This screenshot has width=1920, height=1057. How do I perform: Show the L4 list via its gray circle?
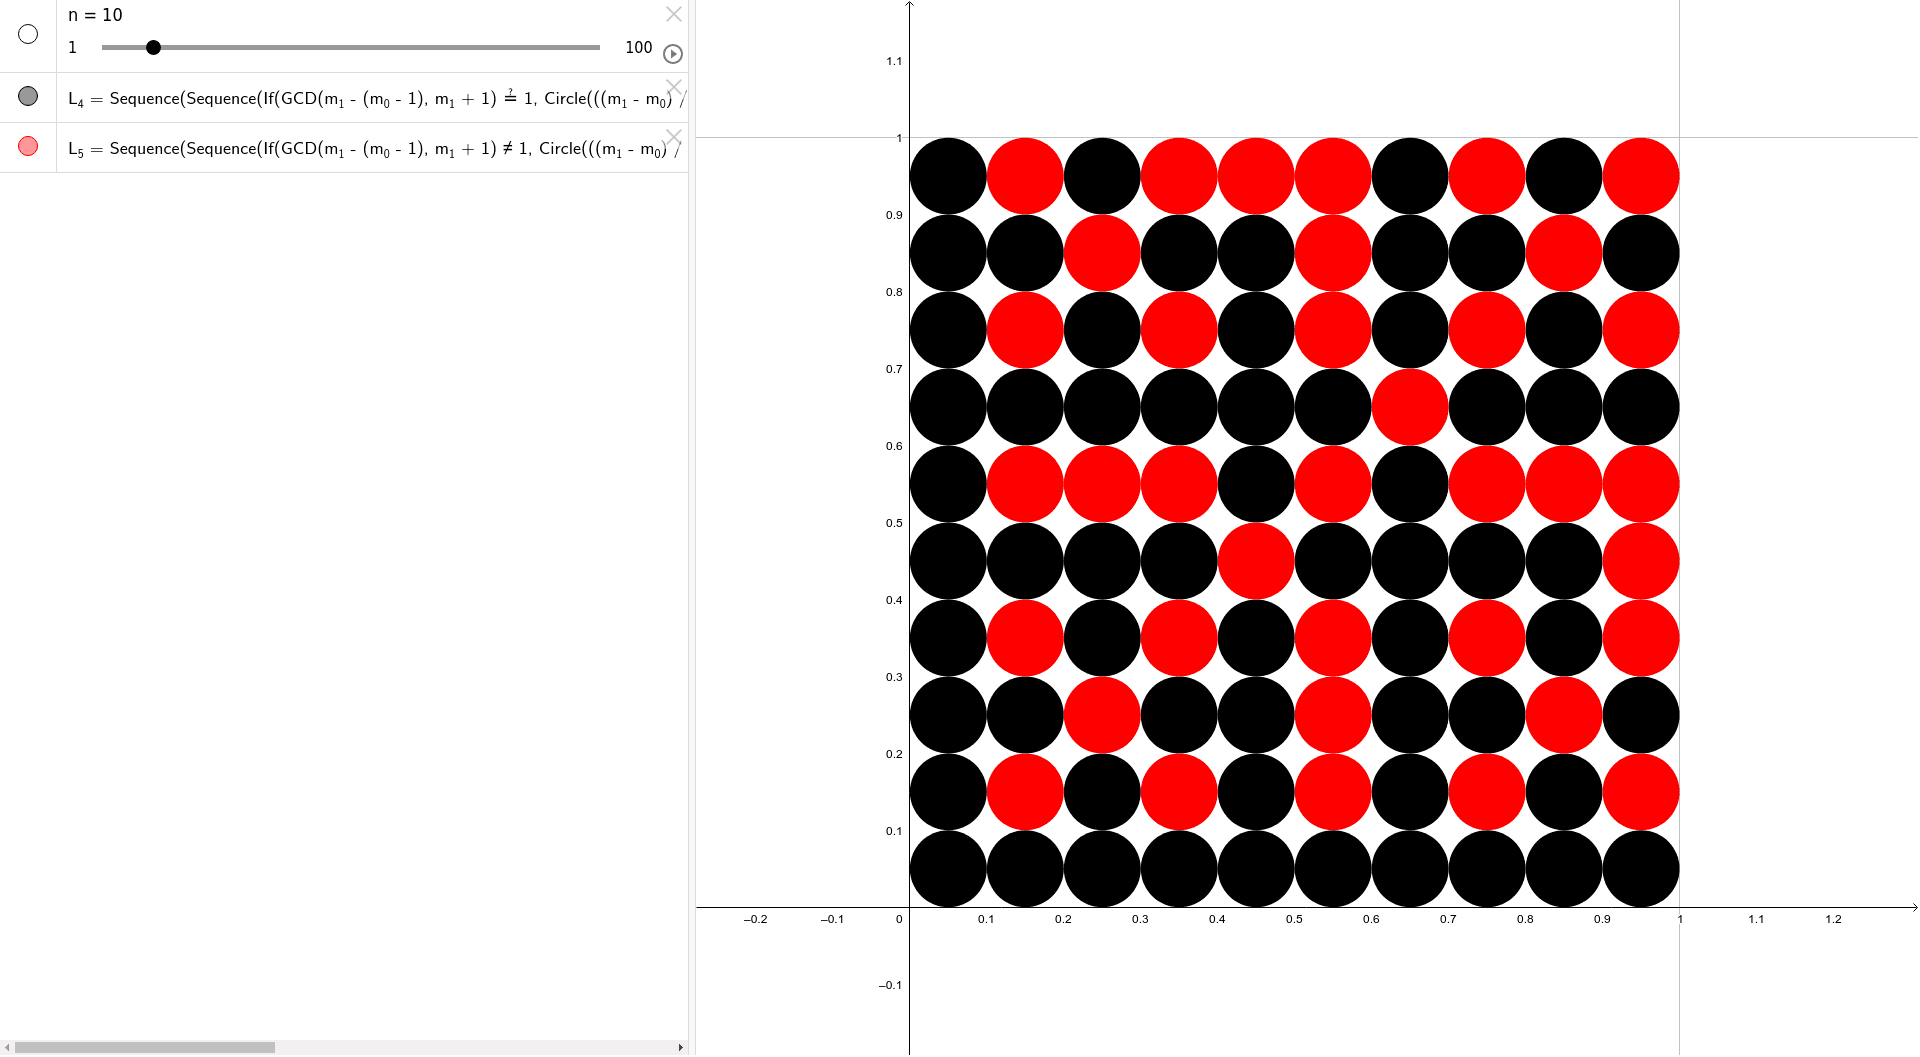coord(27,96)
